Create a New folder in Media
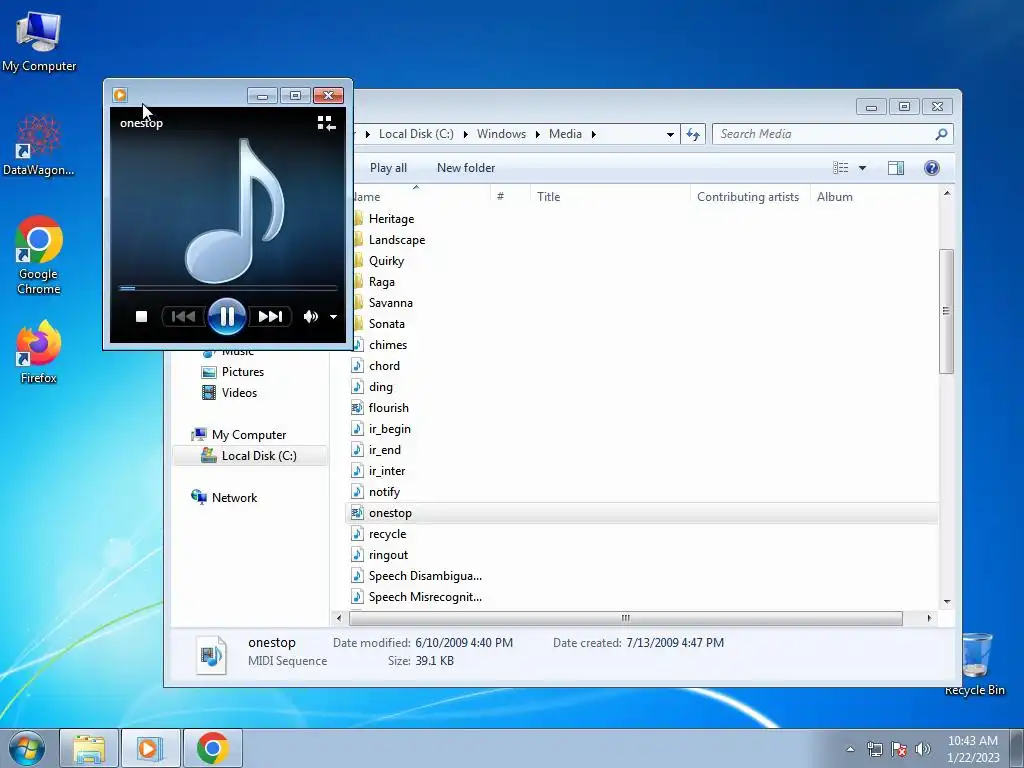The image size is (1024, 768). click(x=466, y=168)
